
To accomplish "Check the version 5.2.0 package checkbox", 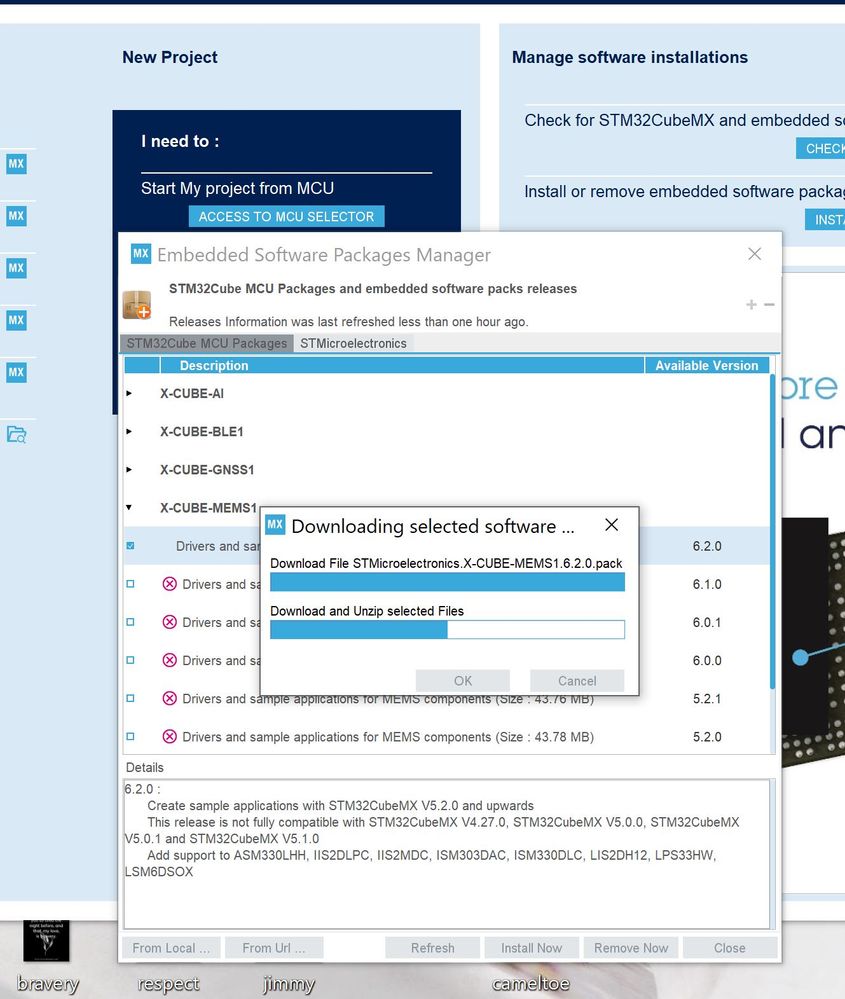I will 131,737.
